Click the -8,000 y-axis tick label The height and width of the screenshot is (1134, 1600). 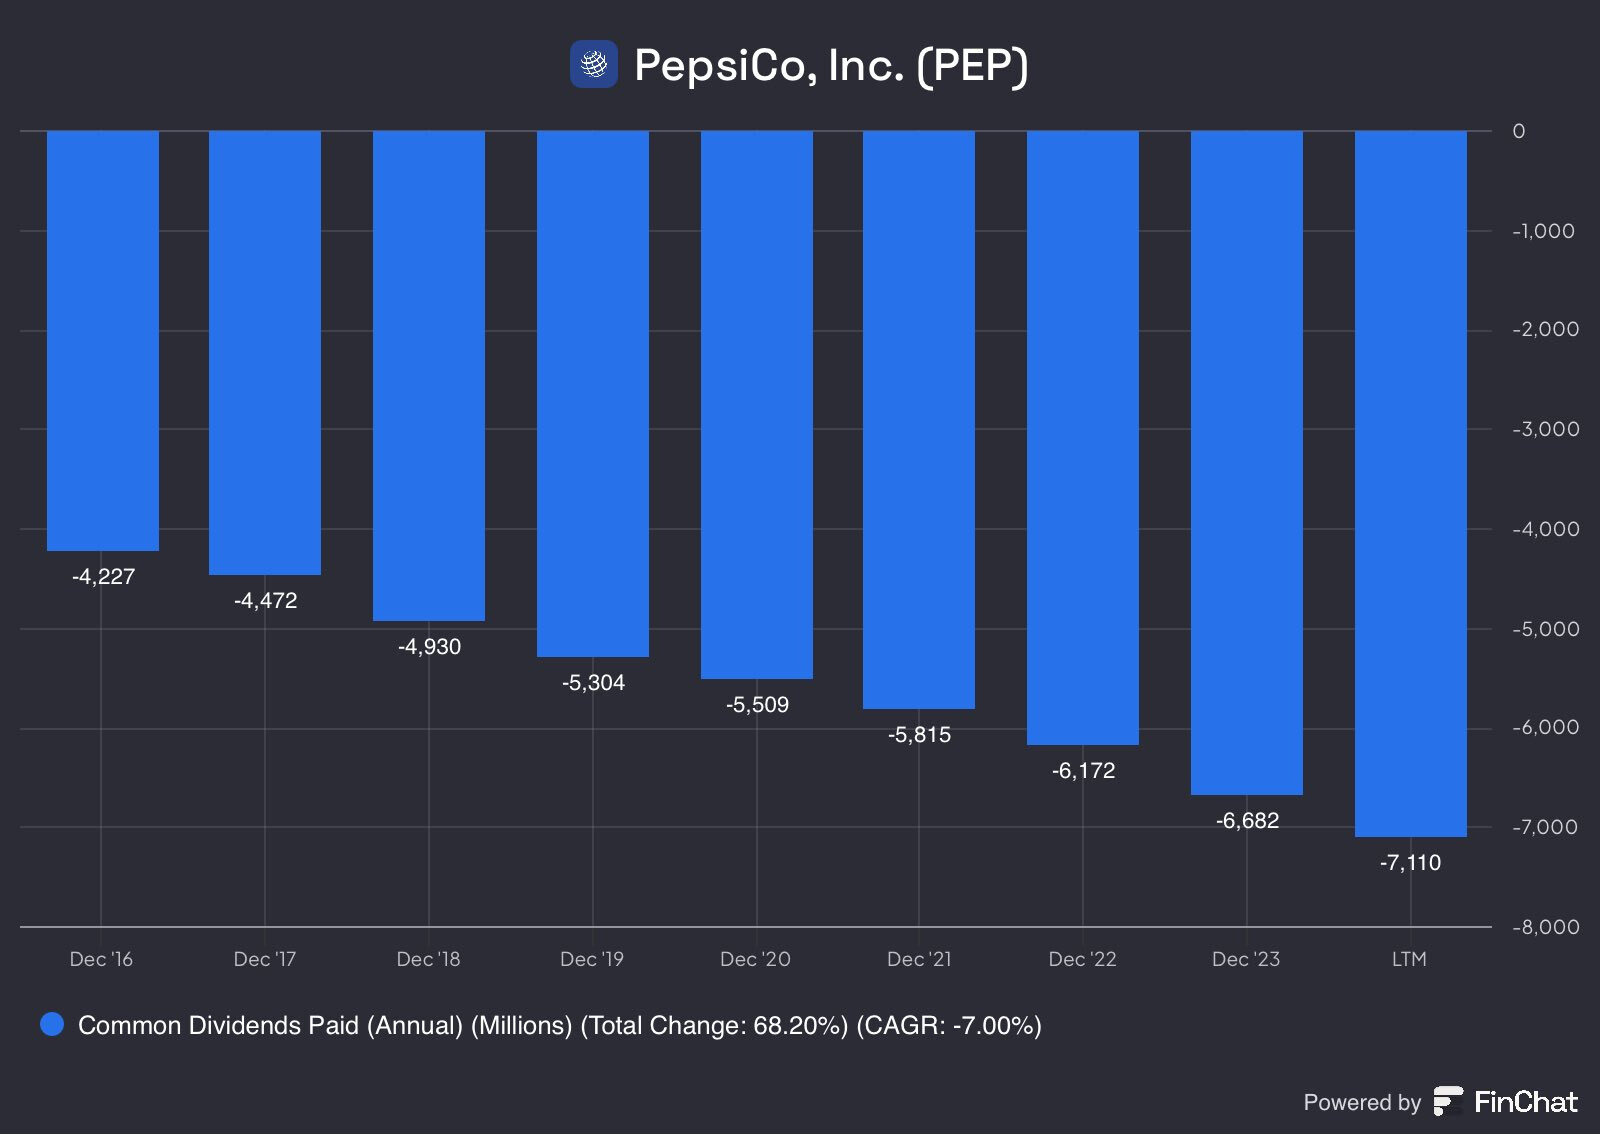1545,927
